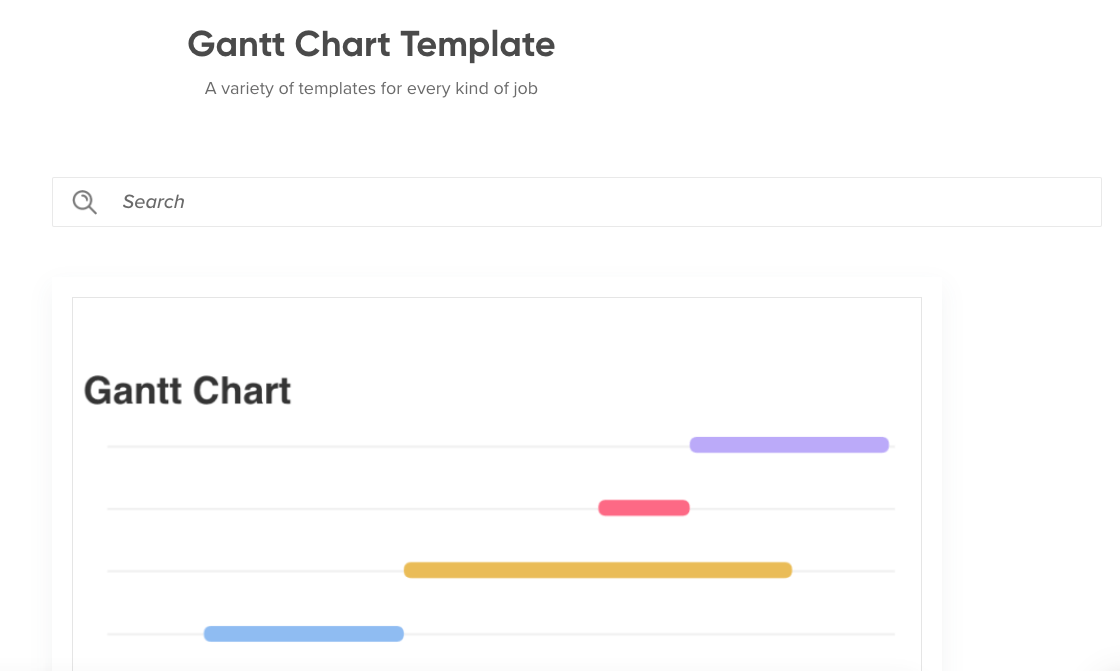This screenshot has width=1120, height=671.
Task: Click the "Gantt Chart" title inside preview
Action: click(x=188, y=390)
